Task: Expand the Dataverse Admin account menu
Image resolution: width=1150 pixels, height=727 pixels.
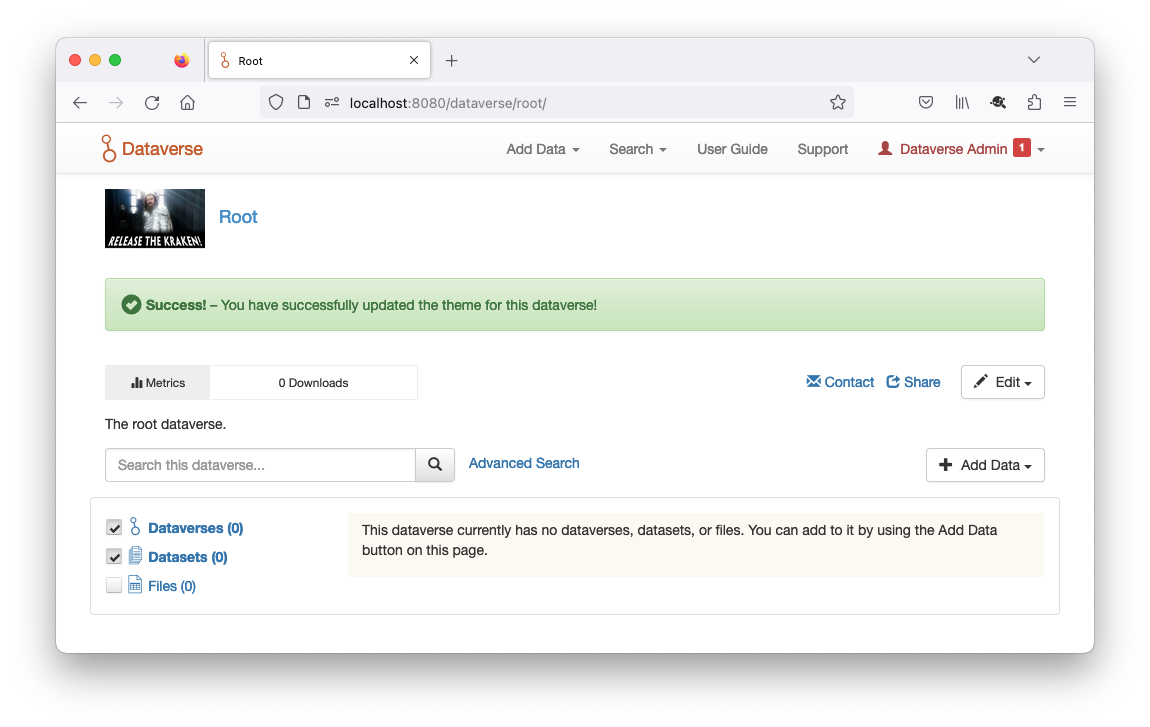Action: pyautogui.click(x=960, y=149)
